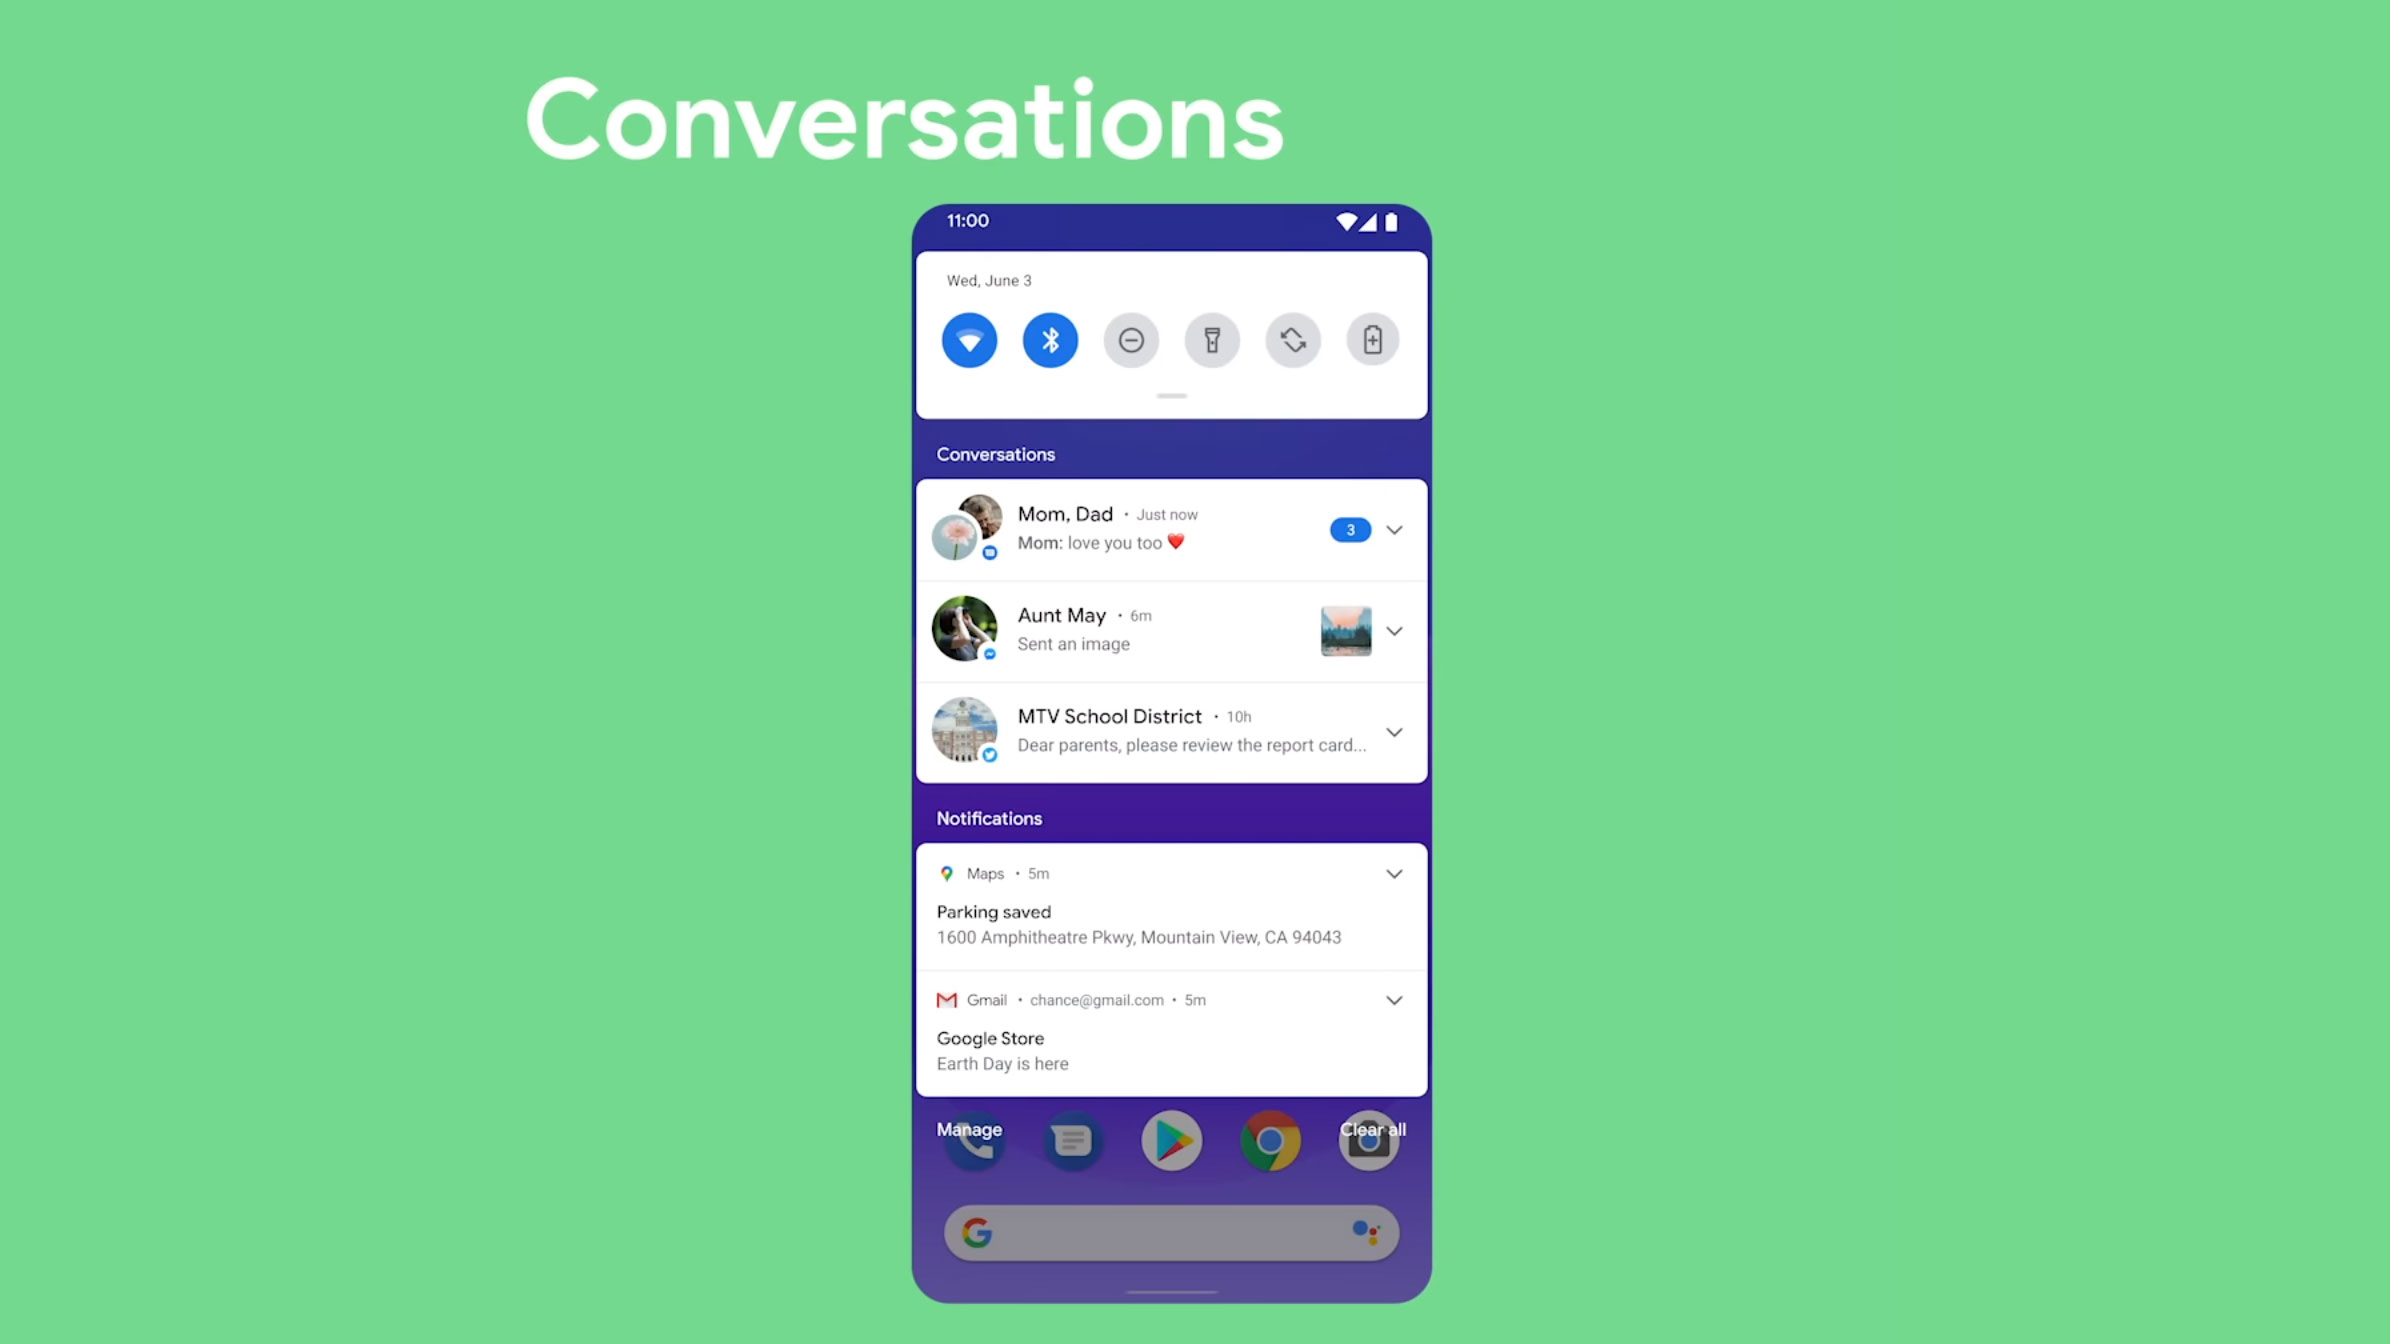Viewport: 2390px width, 1344px height.
Task: Click the Clear all notifications button
Action: 1374,1129
